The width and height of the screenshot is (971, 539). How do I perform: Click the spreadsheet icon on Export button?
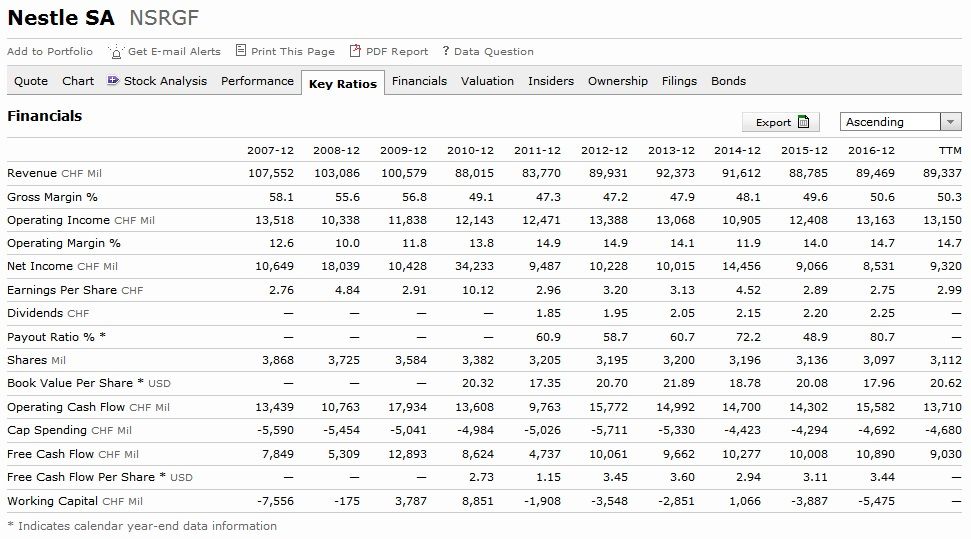pyautogui.click(x=804, y=122)
